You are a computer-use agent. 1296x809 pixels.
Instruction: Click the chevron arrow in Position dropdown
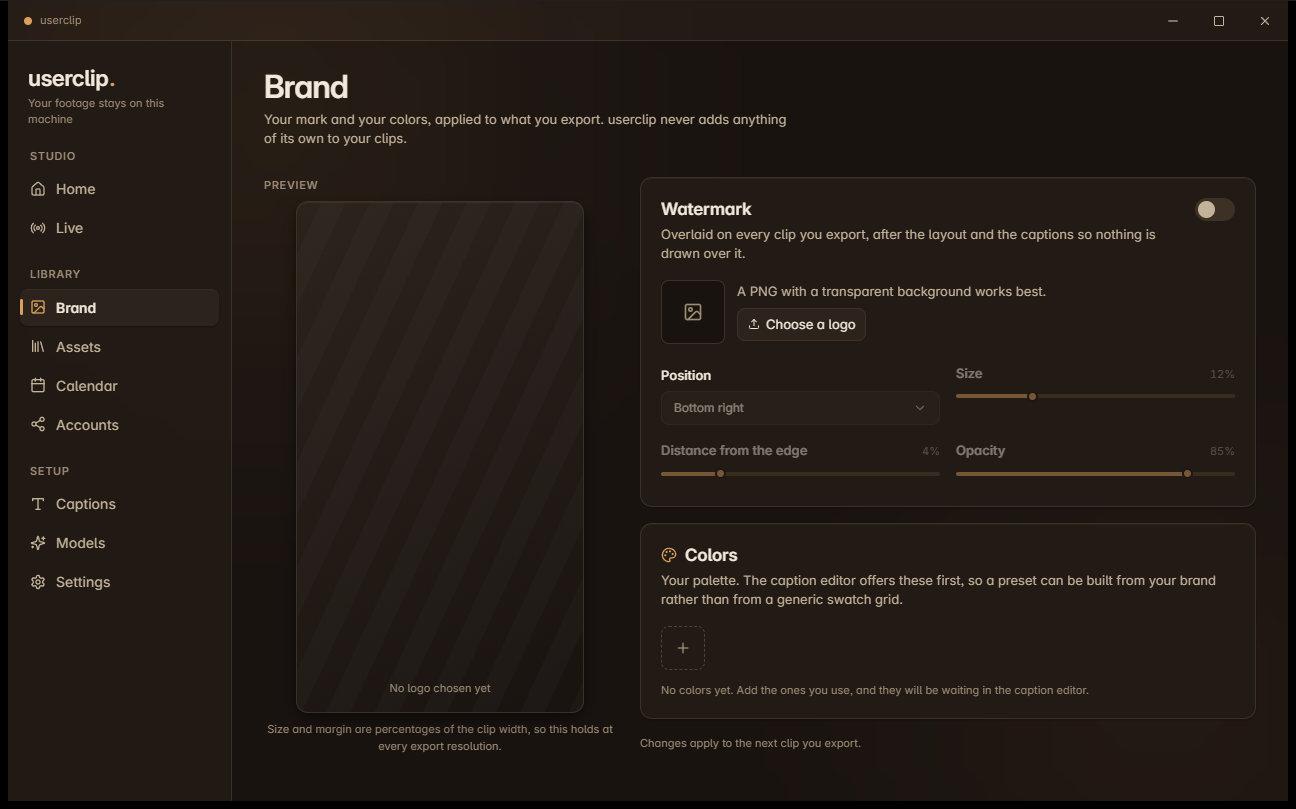point(920,408)
